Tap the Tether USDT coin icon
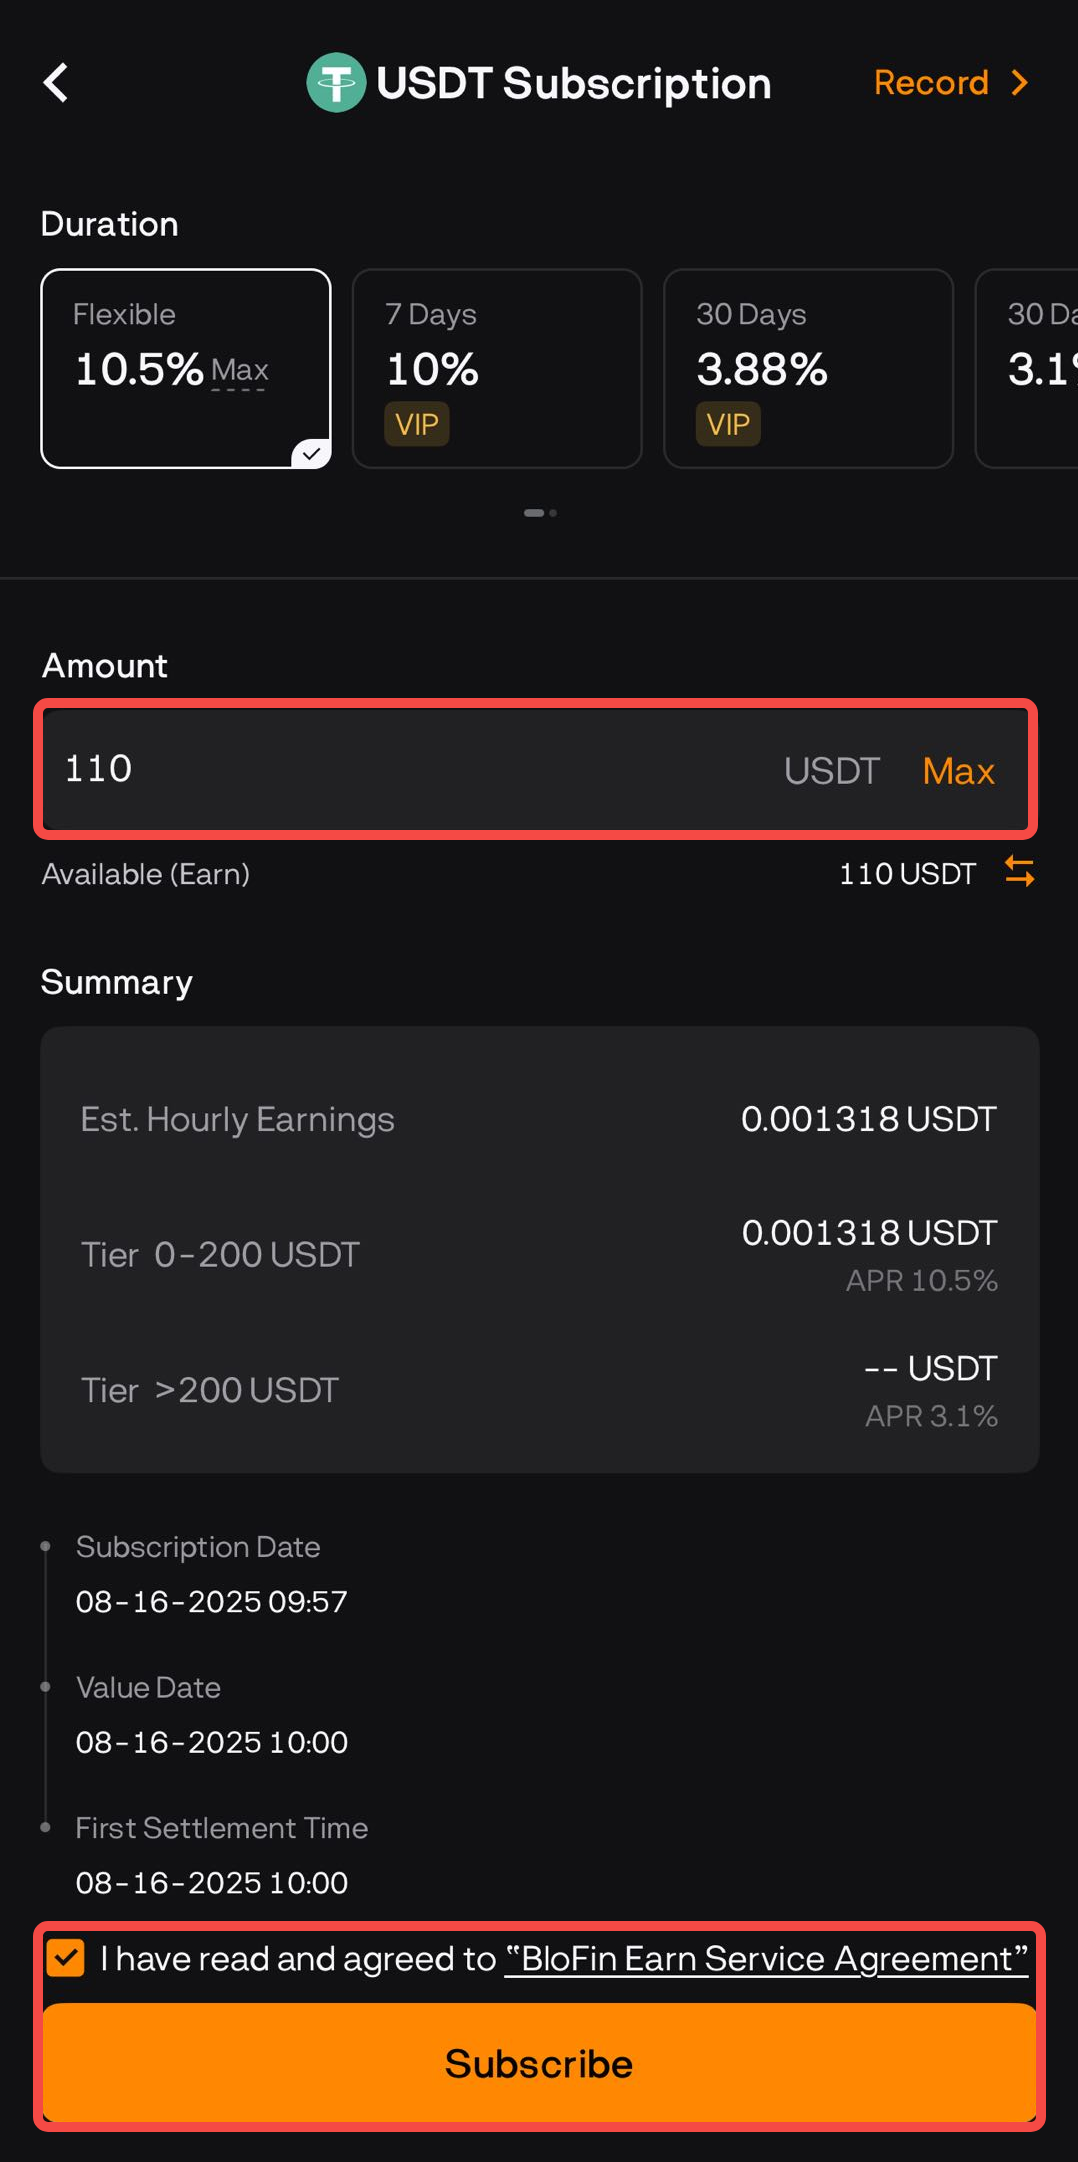The image size is (1078, 2162). tap(336, 83)
